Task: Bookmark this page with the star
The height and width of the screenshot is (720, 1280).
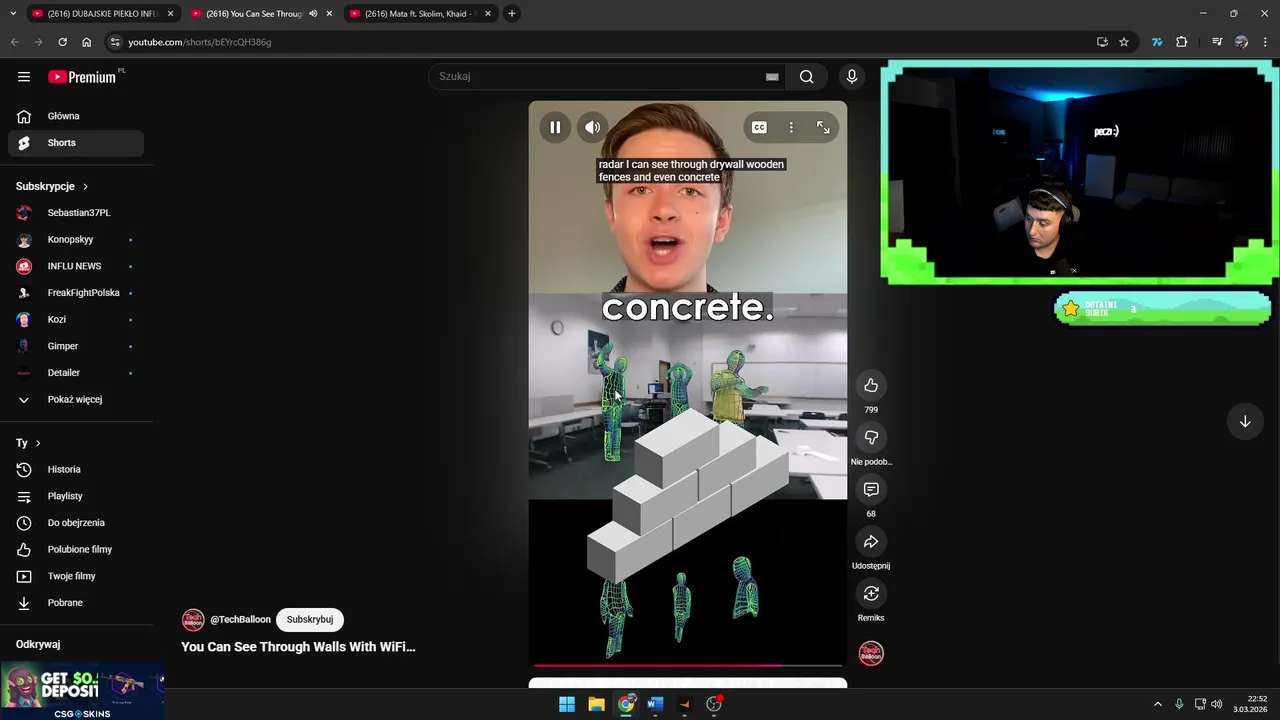Action: [1124, 42]
